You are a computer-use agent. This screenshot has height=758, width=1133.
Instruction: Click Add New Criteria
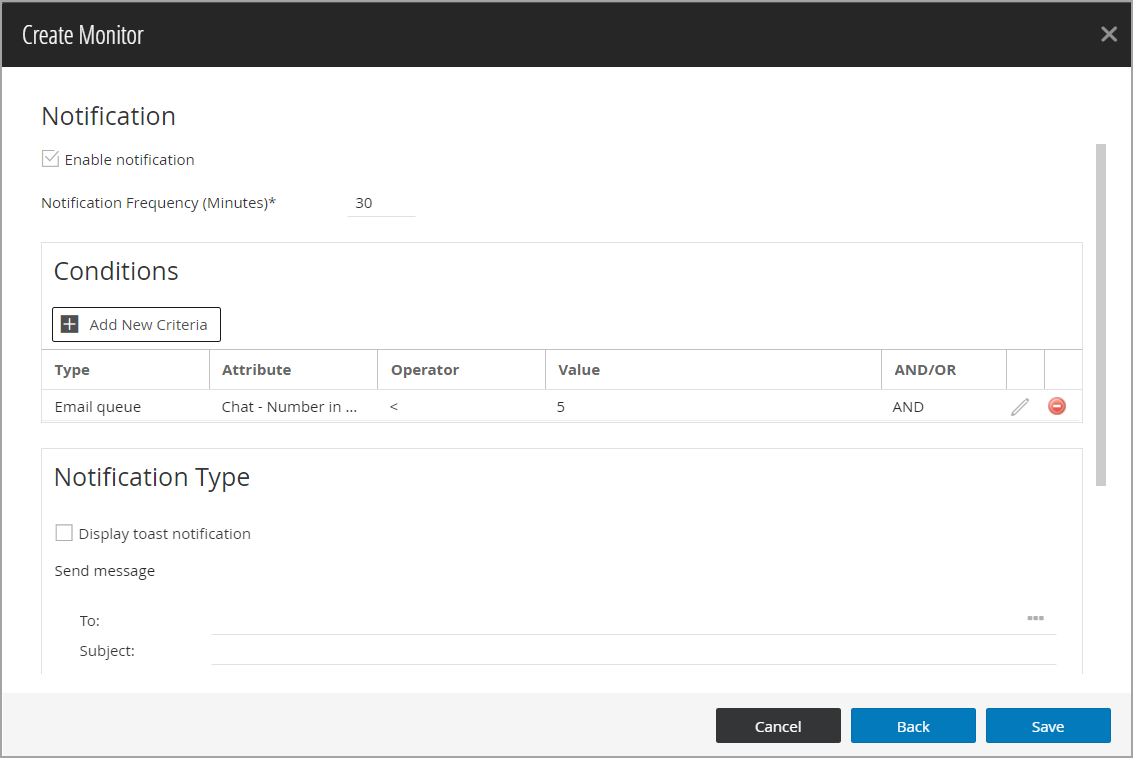pos(136,324)
